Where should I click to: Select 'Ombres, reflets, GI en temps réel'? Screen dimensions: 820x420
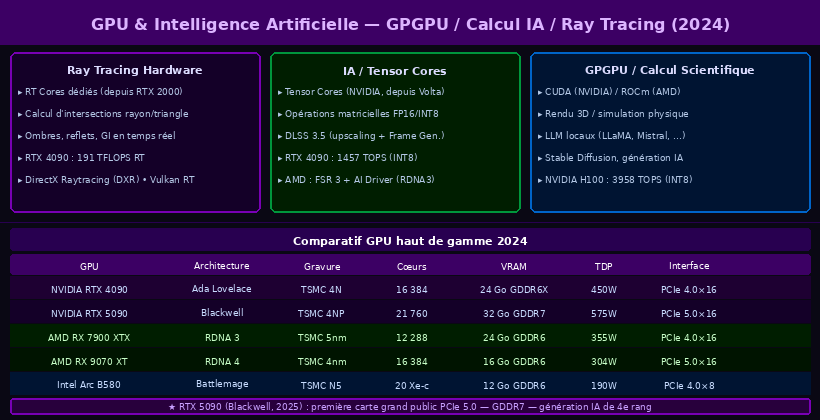(100, 136)
